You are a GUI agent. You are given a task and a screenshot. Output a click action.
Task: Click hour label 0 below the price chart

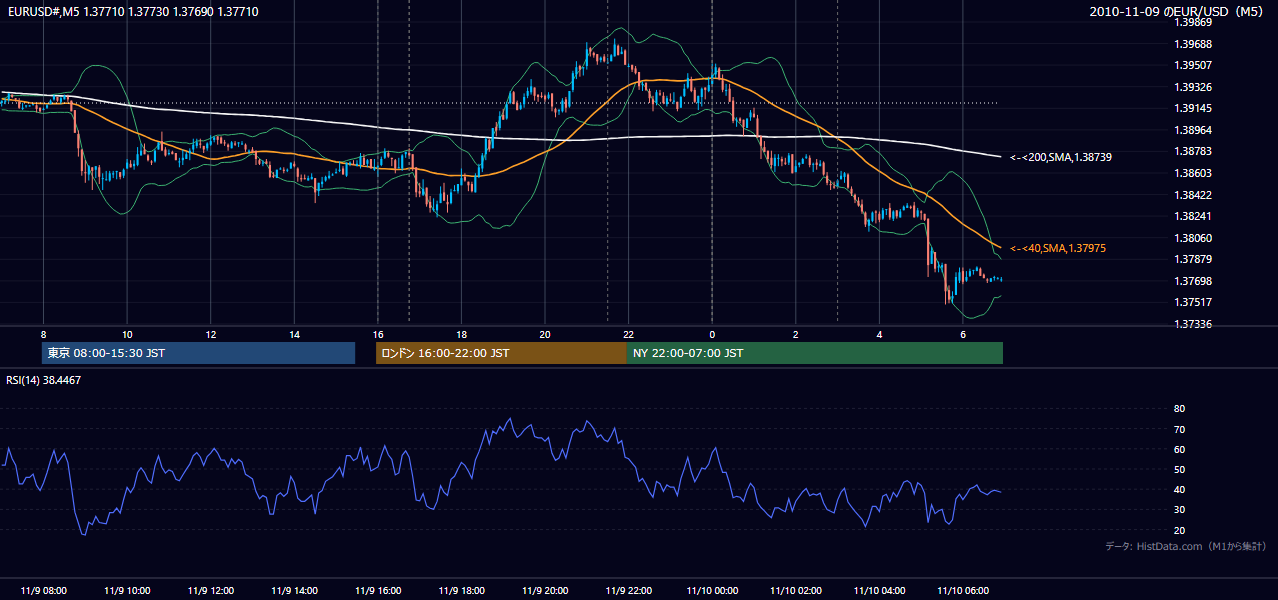pos(711,334)
